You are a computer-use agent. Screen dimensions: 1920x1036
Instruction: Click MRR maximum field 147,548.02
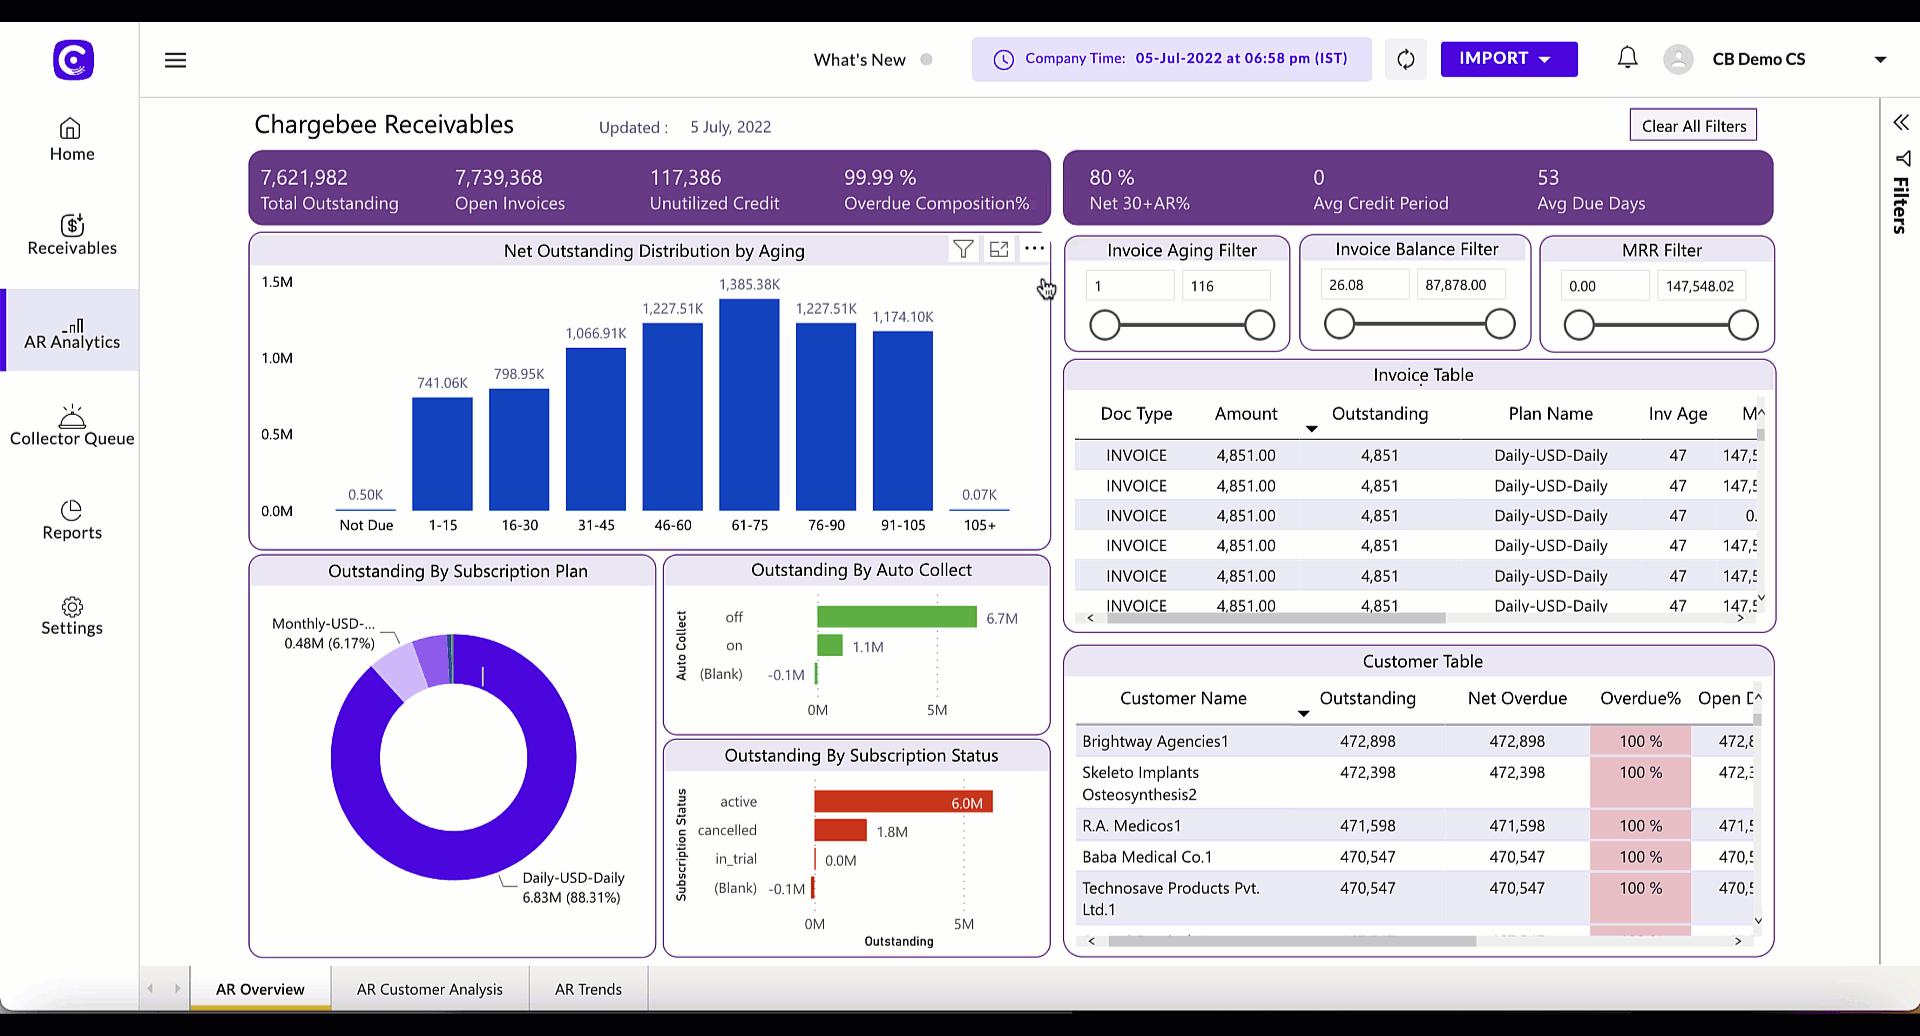(x=1702, y=286)
